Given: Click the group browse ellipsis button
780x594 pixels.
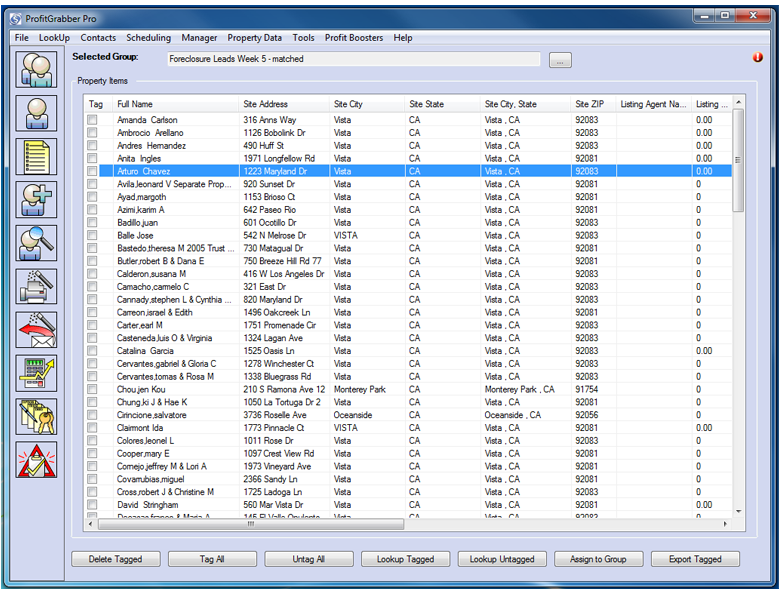Looking at the screenshot, I should pos(560,60).
